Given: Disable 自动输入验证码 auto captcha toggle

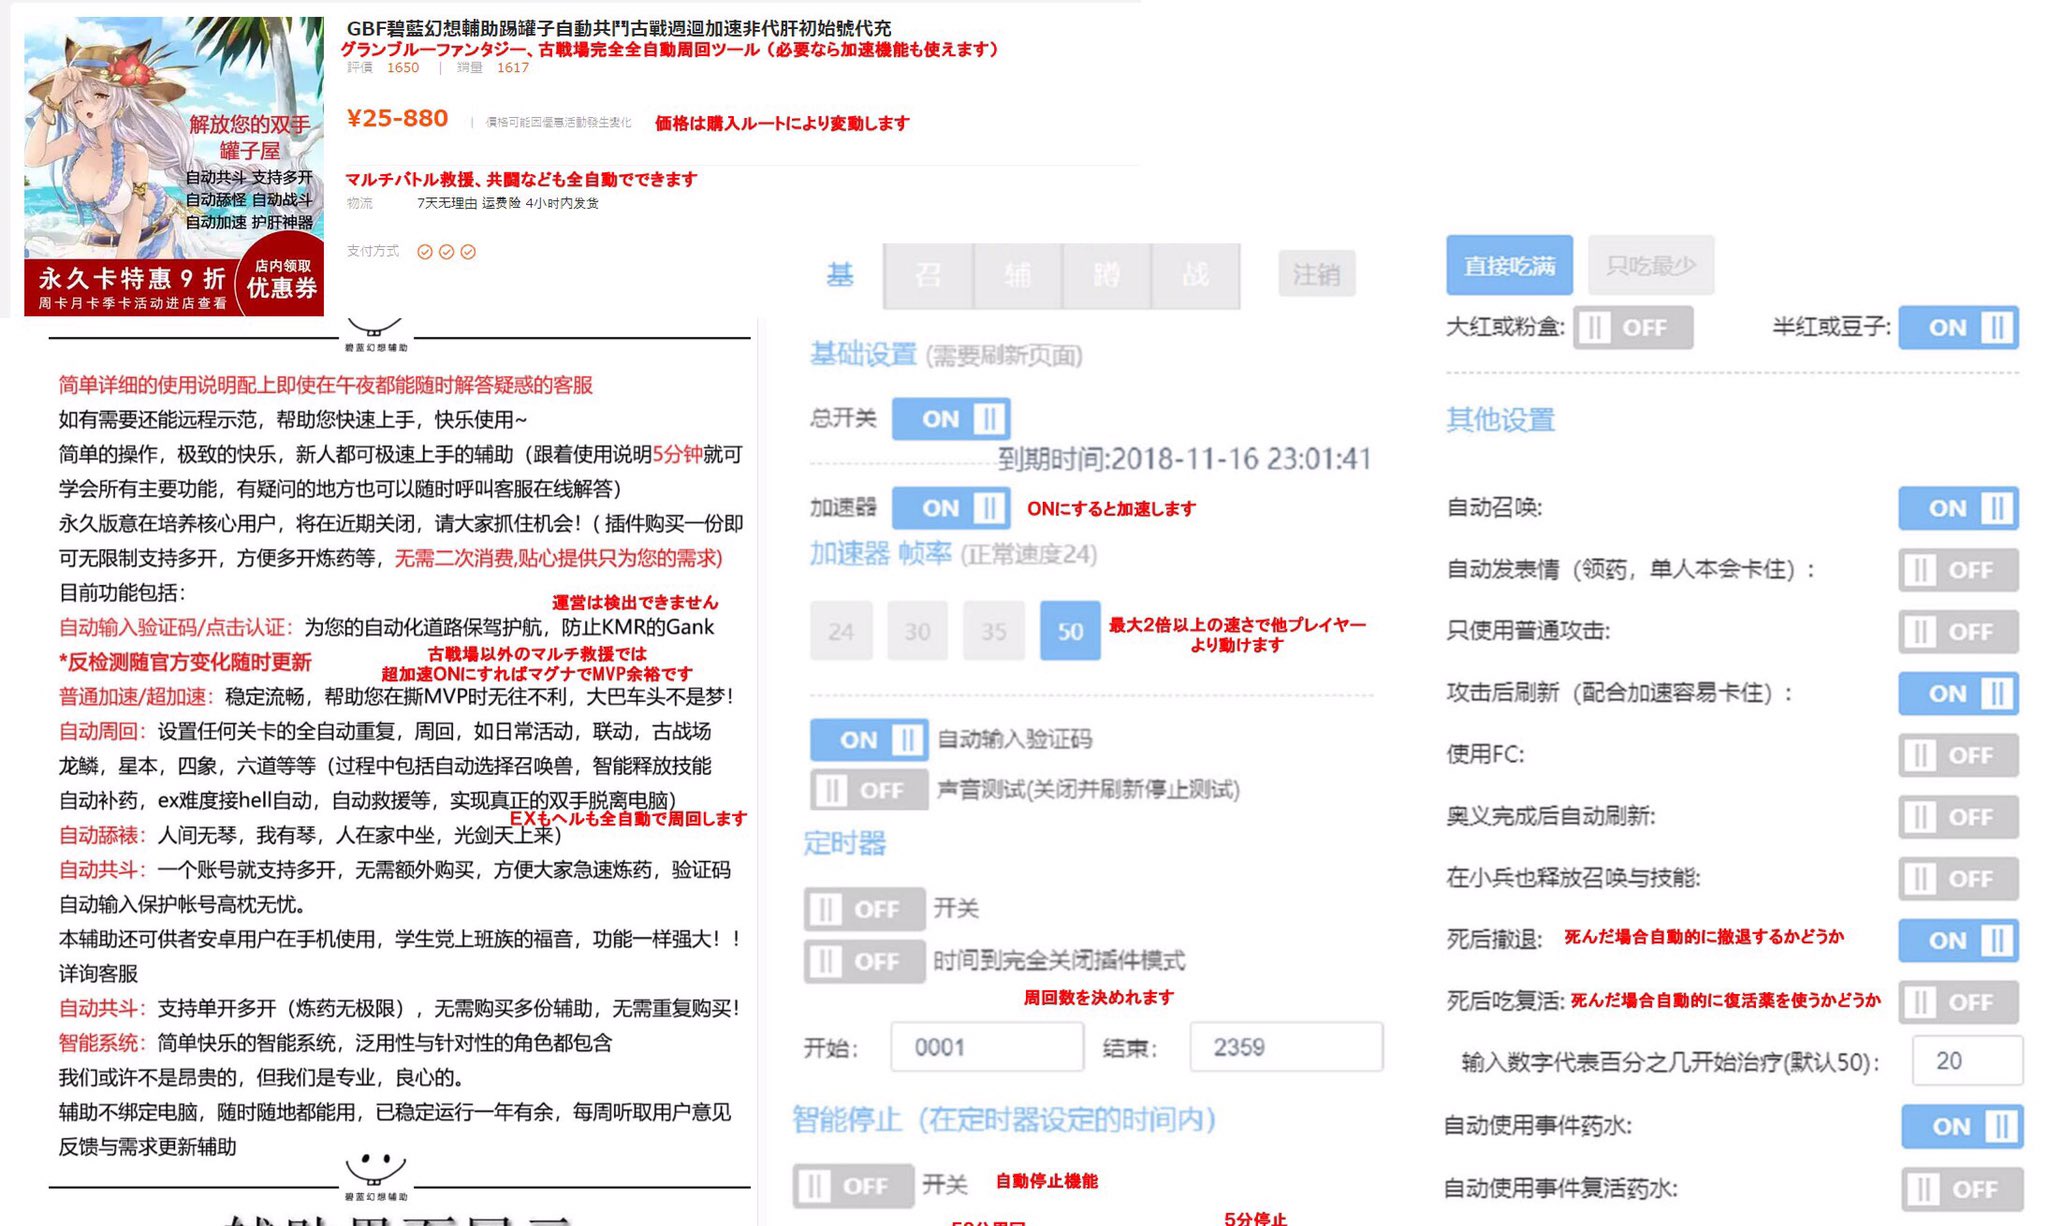Looking at the screenshot, I should (x=868, y=740).
